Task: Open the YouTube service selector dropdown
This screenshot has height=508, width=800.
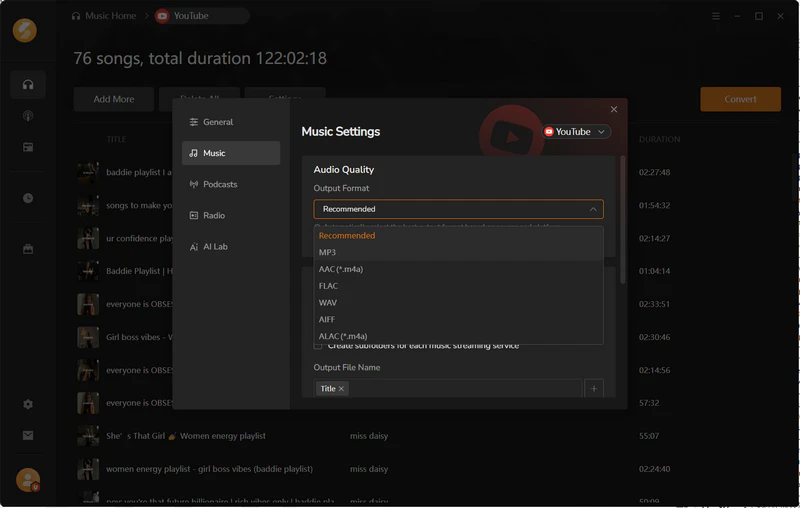Action: pyautogui.click(x=576, y=132)
